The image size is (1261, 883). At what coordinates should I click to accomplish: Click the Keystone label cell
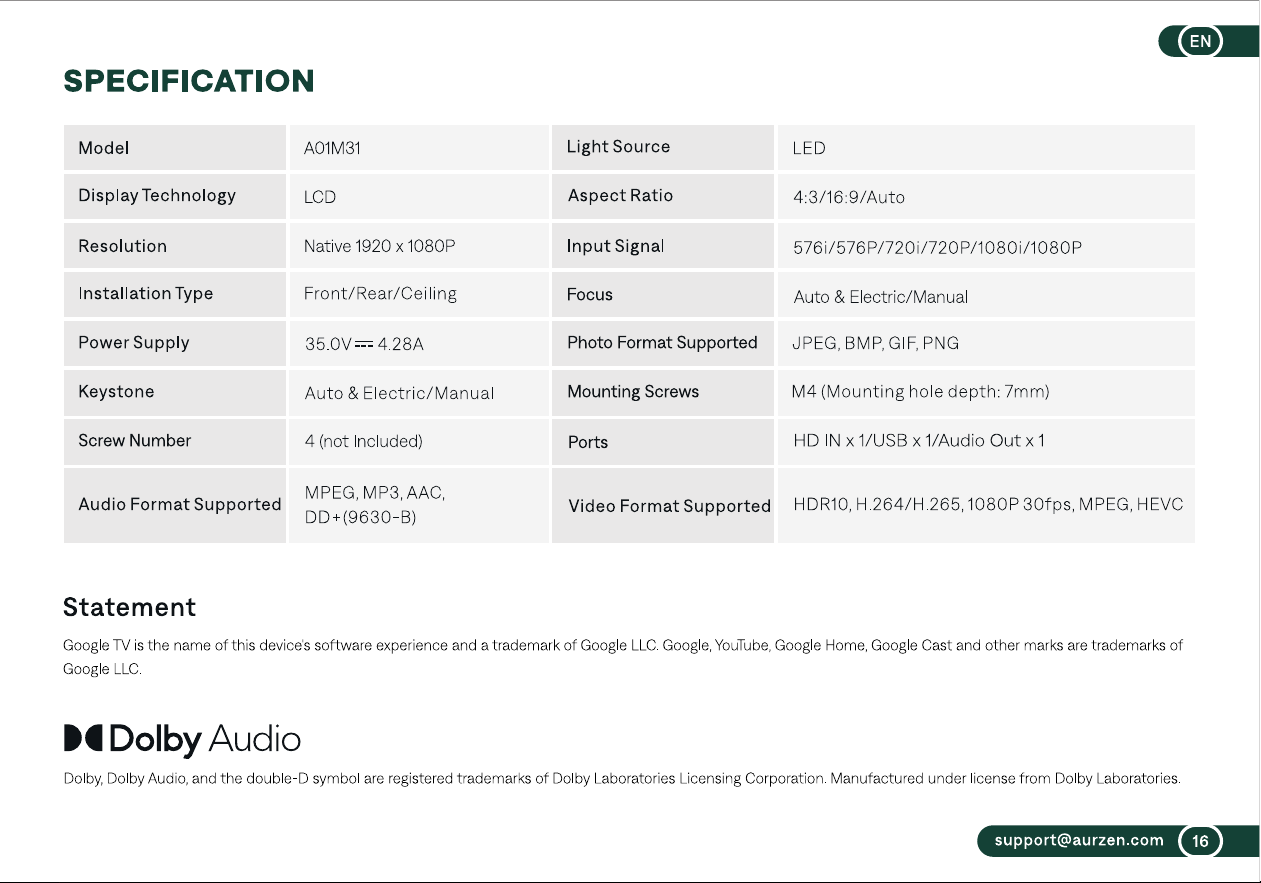click(175, 393)
